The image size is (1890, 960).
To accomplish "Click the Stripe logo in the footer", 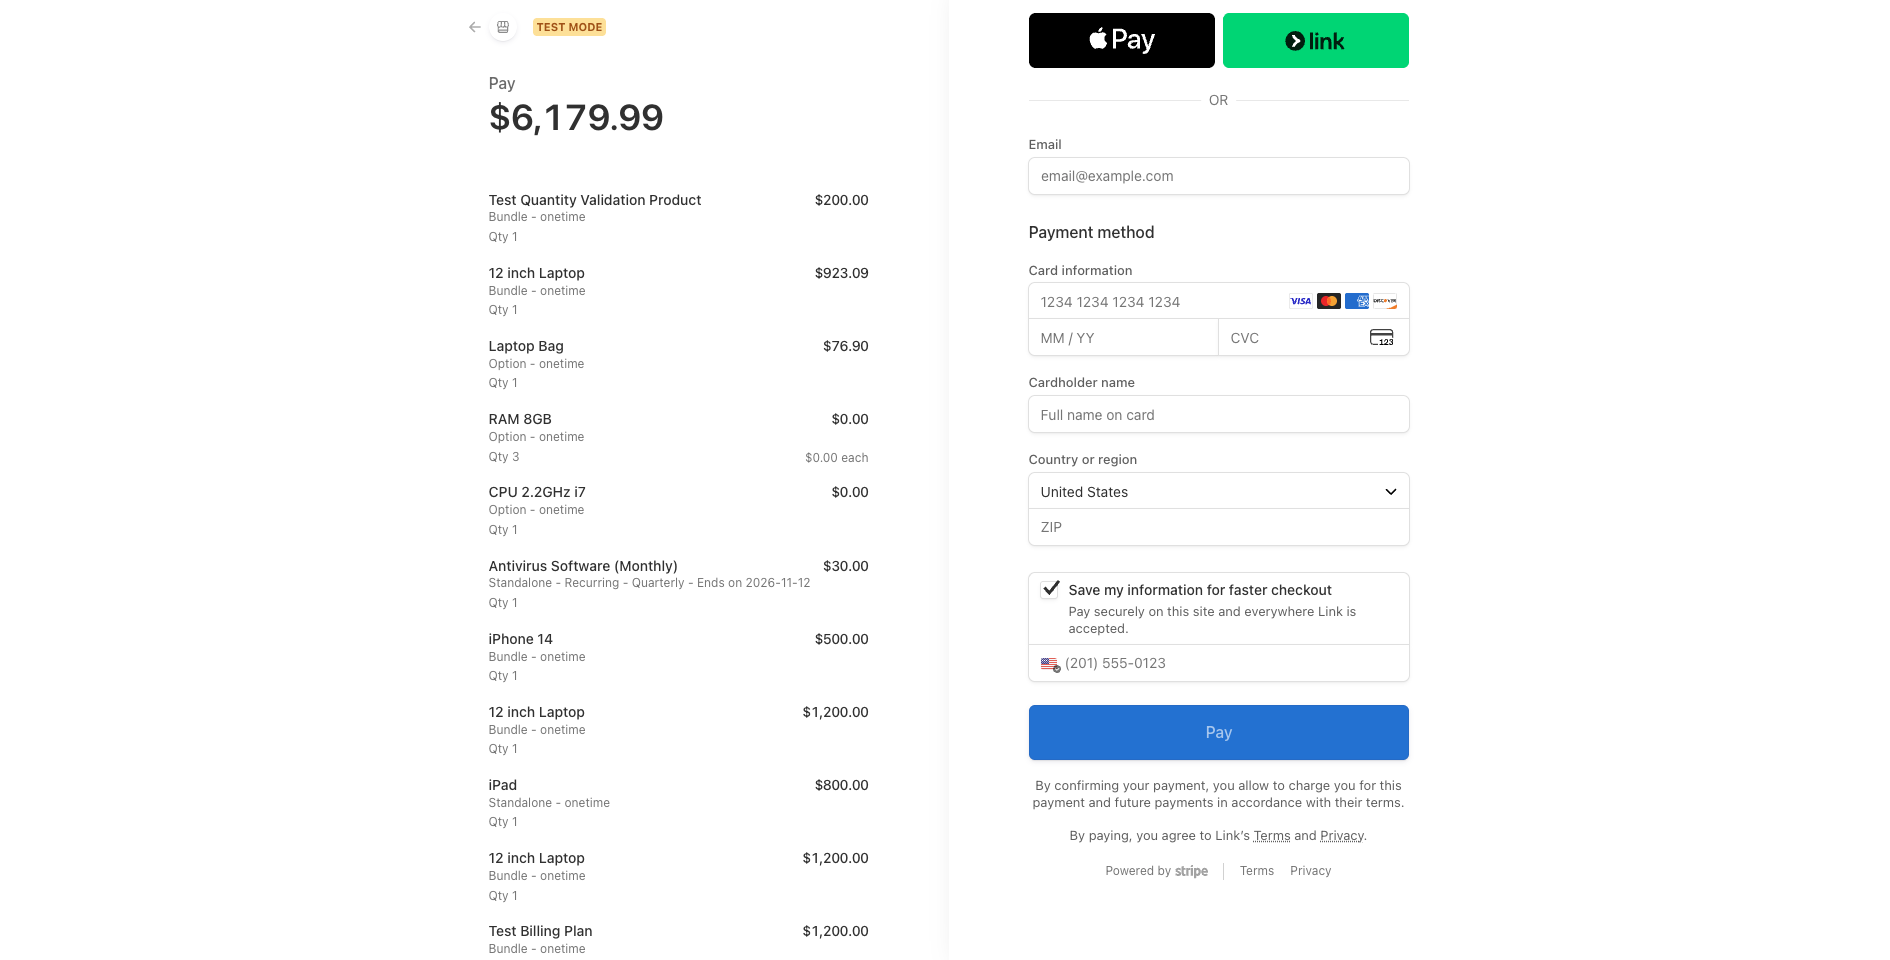I will (1191, 871).
